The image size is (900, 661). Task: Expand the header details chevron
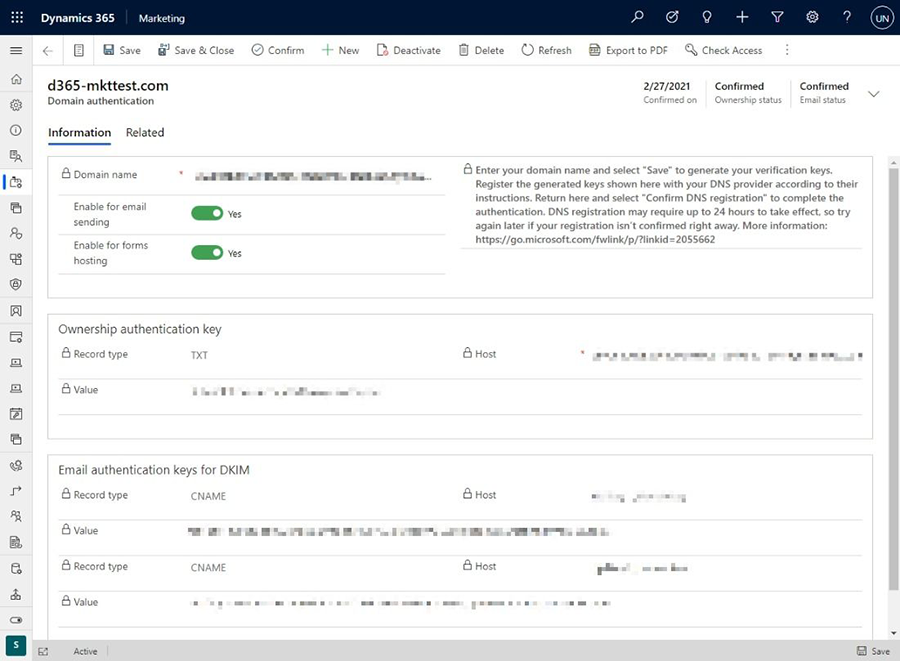click(873, 93)
